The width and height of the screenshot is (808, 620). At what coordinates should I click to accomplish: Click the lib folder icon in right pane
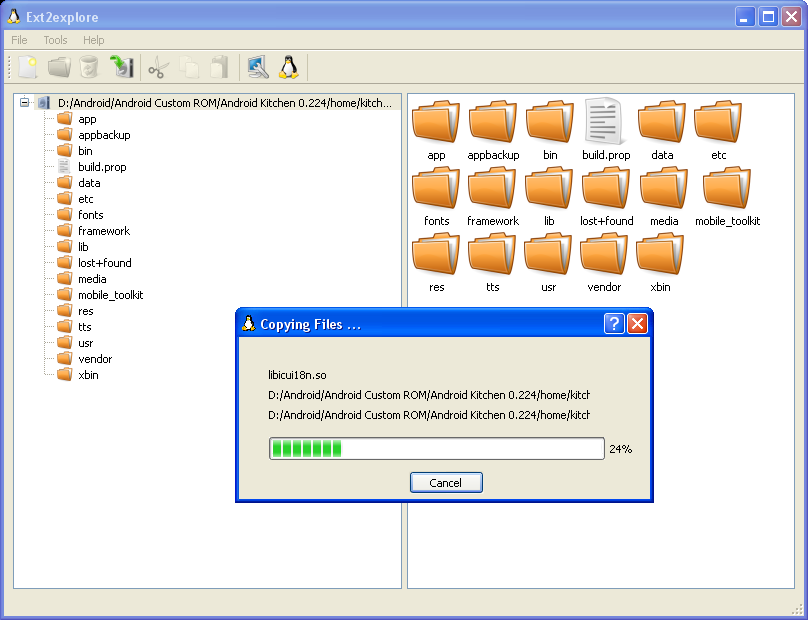coord(549,188)
